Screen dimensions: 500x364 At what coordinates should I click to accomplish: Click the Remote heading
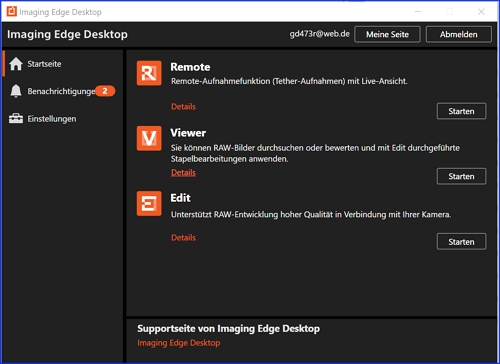coord(190,67)
